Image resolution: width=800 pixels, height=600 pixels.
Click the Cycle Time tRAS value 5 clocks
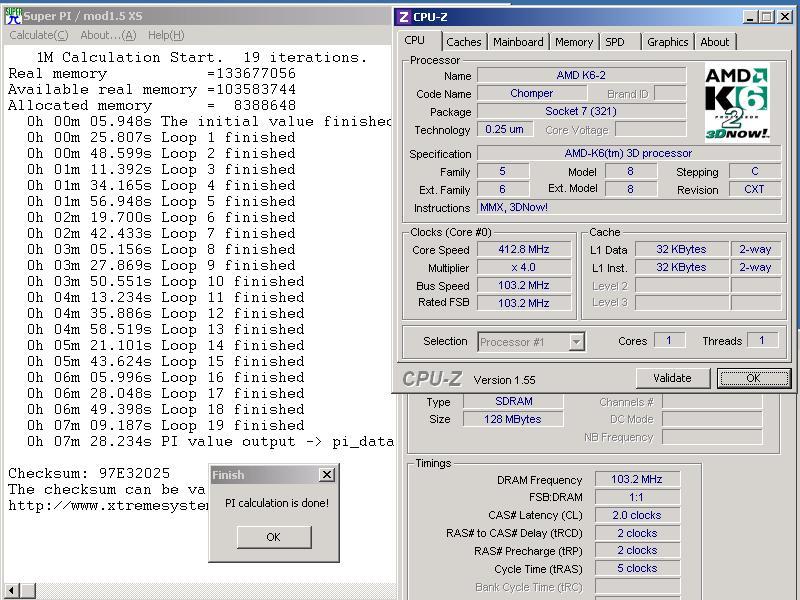tap(637, 568)
